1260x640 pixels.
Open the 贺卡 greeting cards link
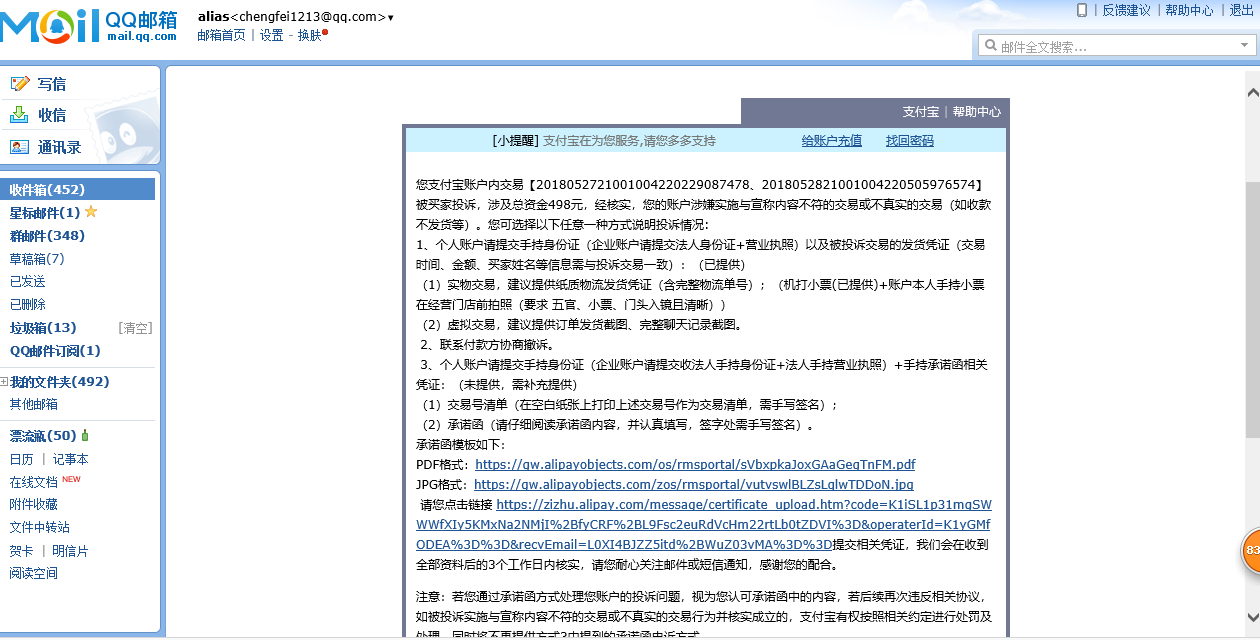coord(22,551)
